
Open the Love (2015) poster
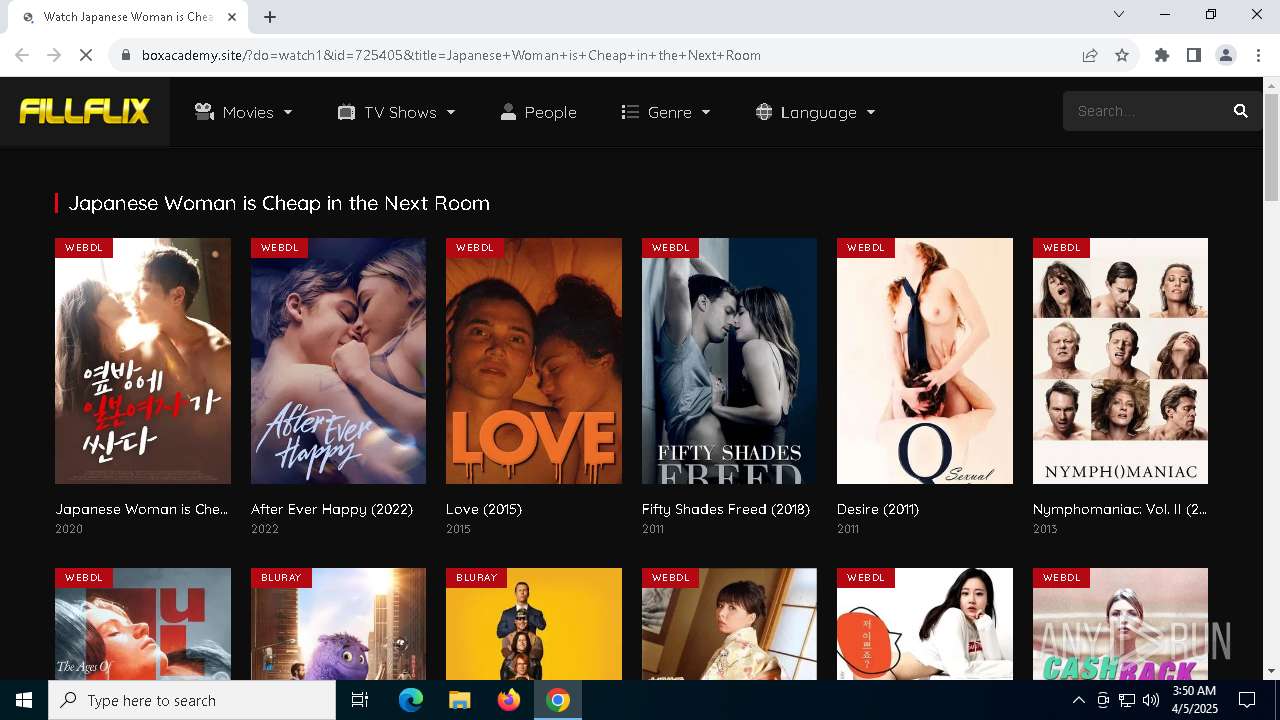tap(534, 361)
